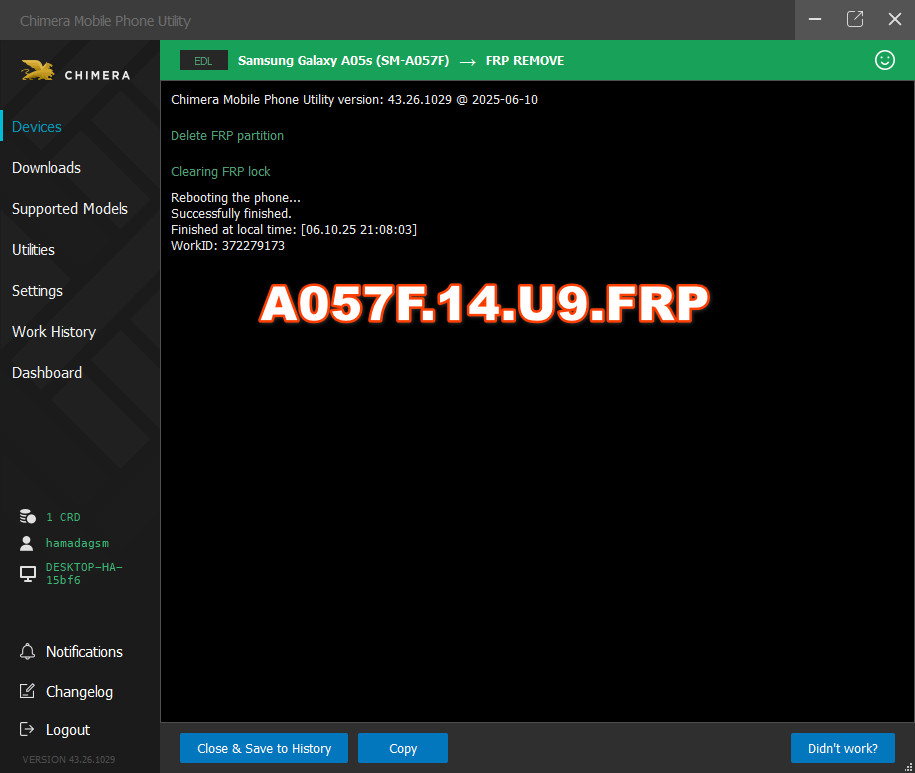The height and width of the screenshot is (773, 915).
Task: View Work History
Action: (x=54, y=331)
